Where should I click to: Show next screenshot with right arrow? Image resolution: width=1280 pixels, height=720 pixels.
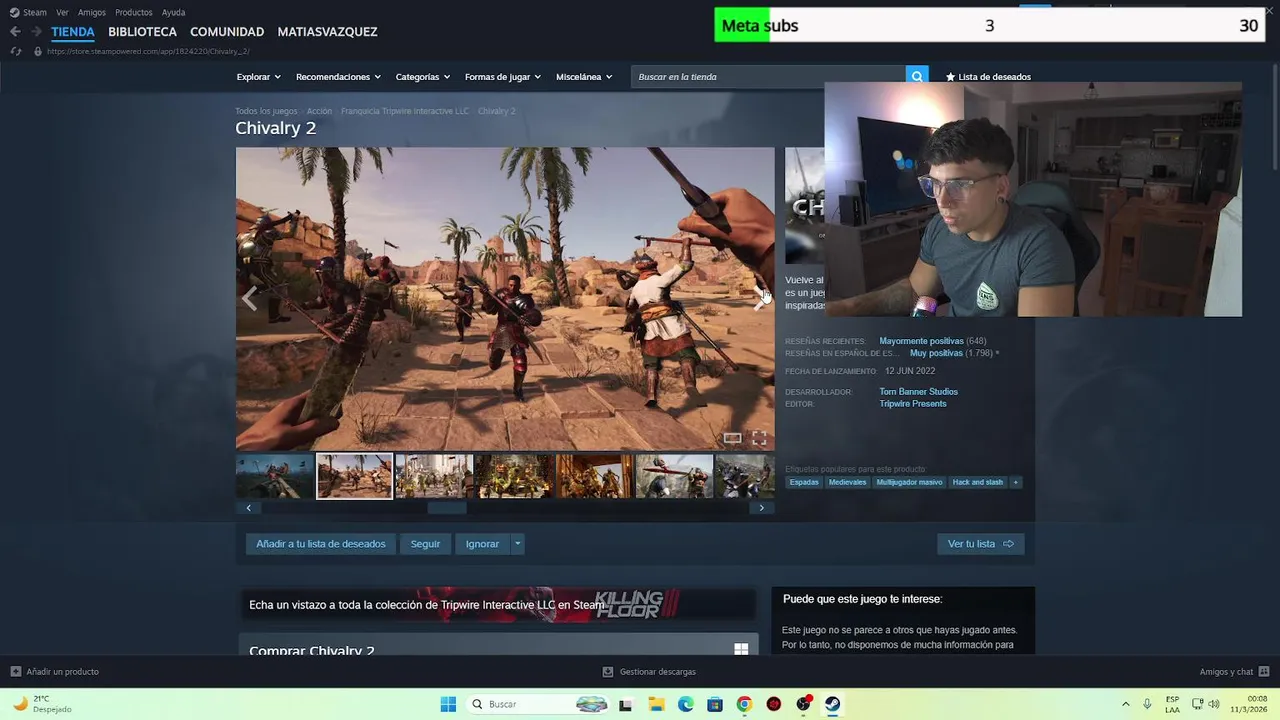coord(759,298)
